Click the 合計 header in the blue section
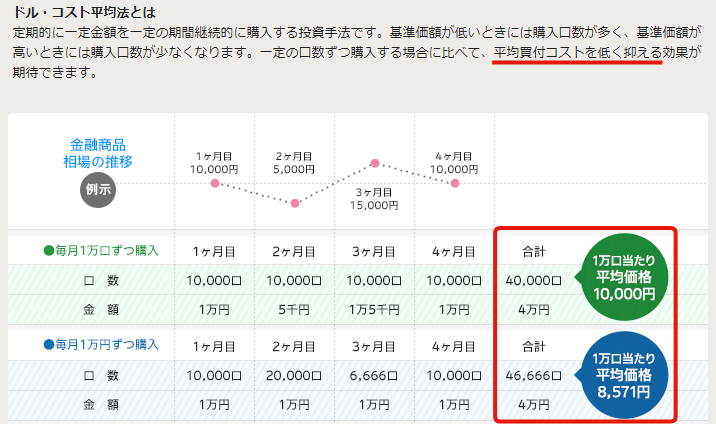The image size is (716, 424). [x=533, y=347]
